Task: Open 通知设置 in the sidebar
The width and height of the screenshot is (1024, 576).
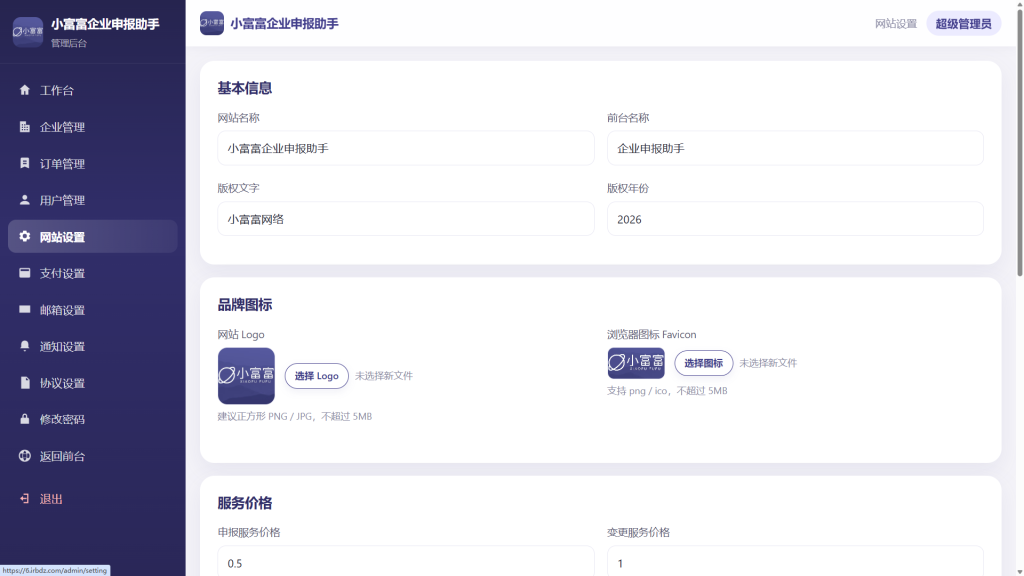Action: coord(93,346)
